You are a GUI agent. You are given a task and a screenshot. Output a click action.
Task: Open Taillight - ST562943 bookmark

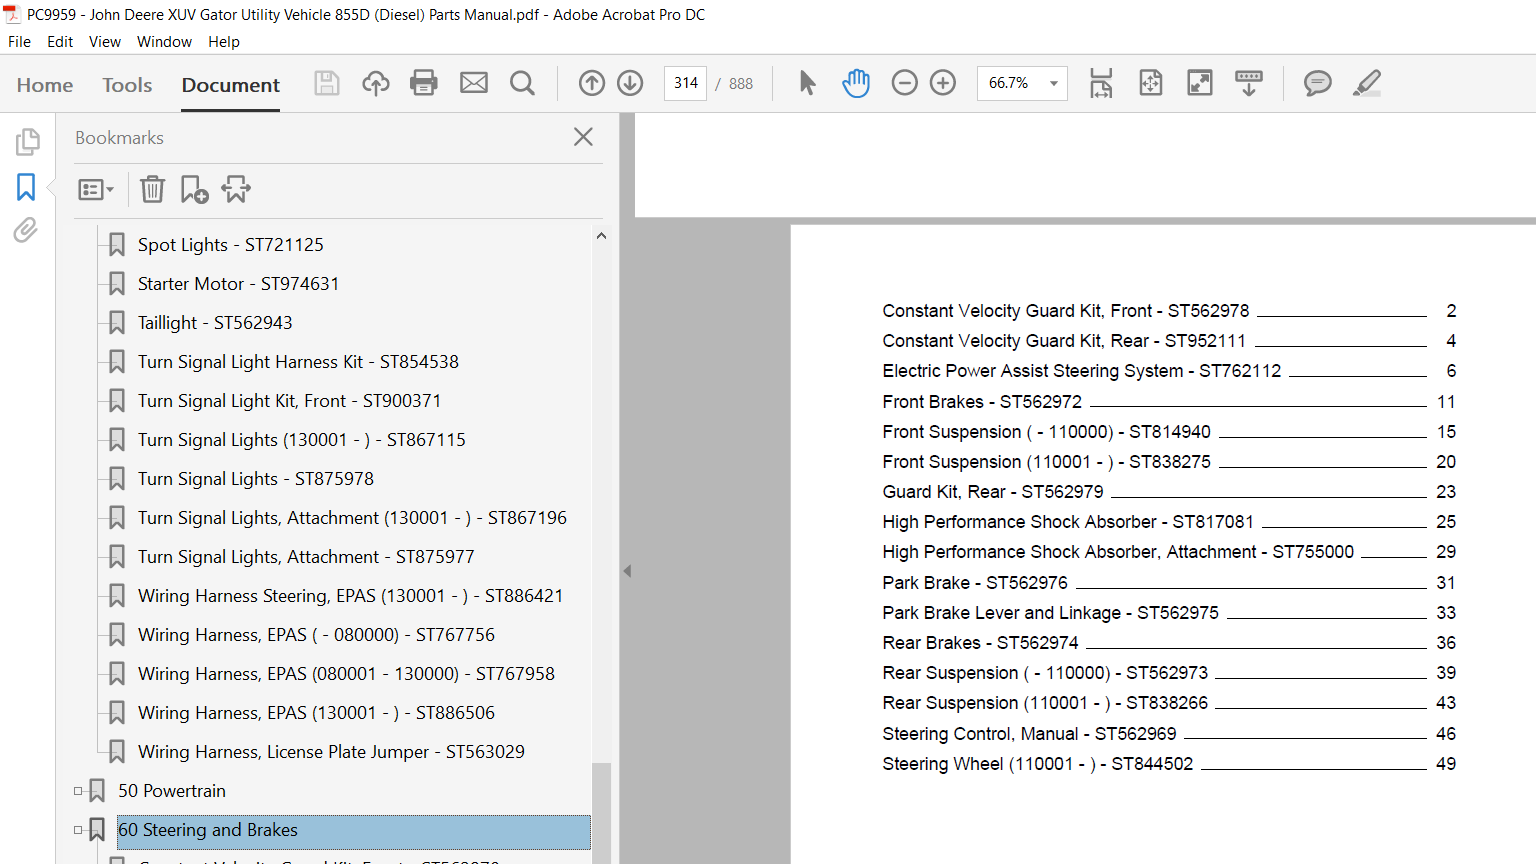click(215, 323)
